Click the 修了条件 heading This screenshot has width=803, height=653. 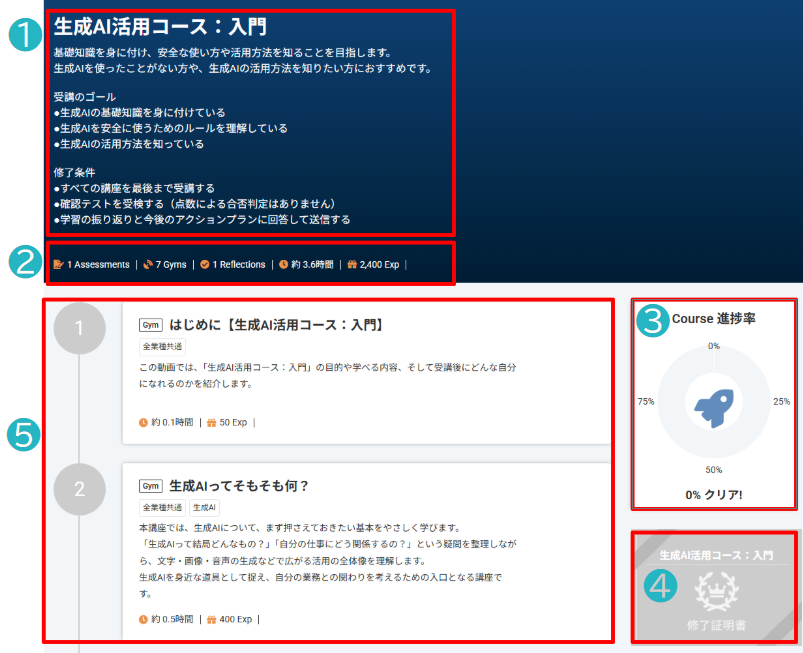point(75,173)
